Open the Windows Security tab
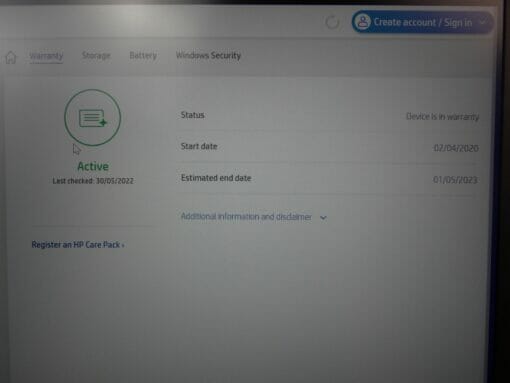Viewport: 510px width, 383px height. pos(208,56)
